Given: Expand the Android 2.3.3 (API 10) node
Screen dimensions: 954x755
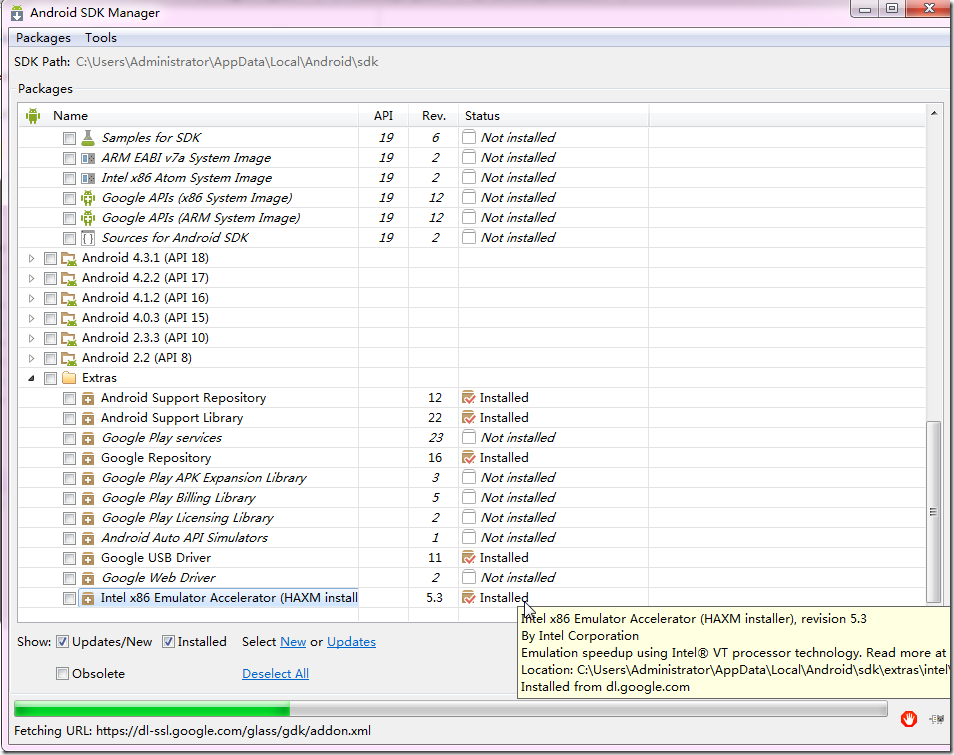Looking at the screenshot, I should pyautogui.click(x=32, y=338).
